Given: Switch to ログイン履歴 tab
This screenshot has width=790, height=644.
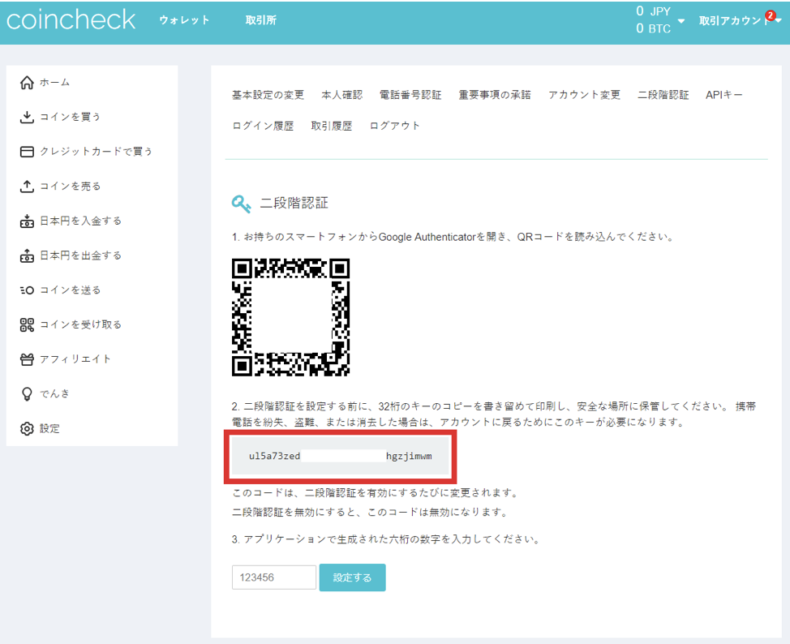Looking at the screenshot, I should pos(263,126).
